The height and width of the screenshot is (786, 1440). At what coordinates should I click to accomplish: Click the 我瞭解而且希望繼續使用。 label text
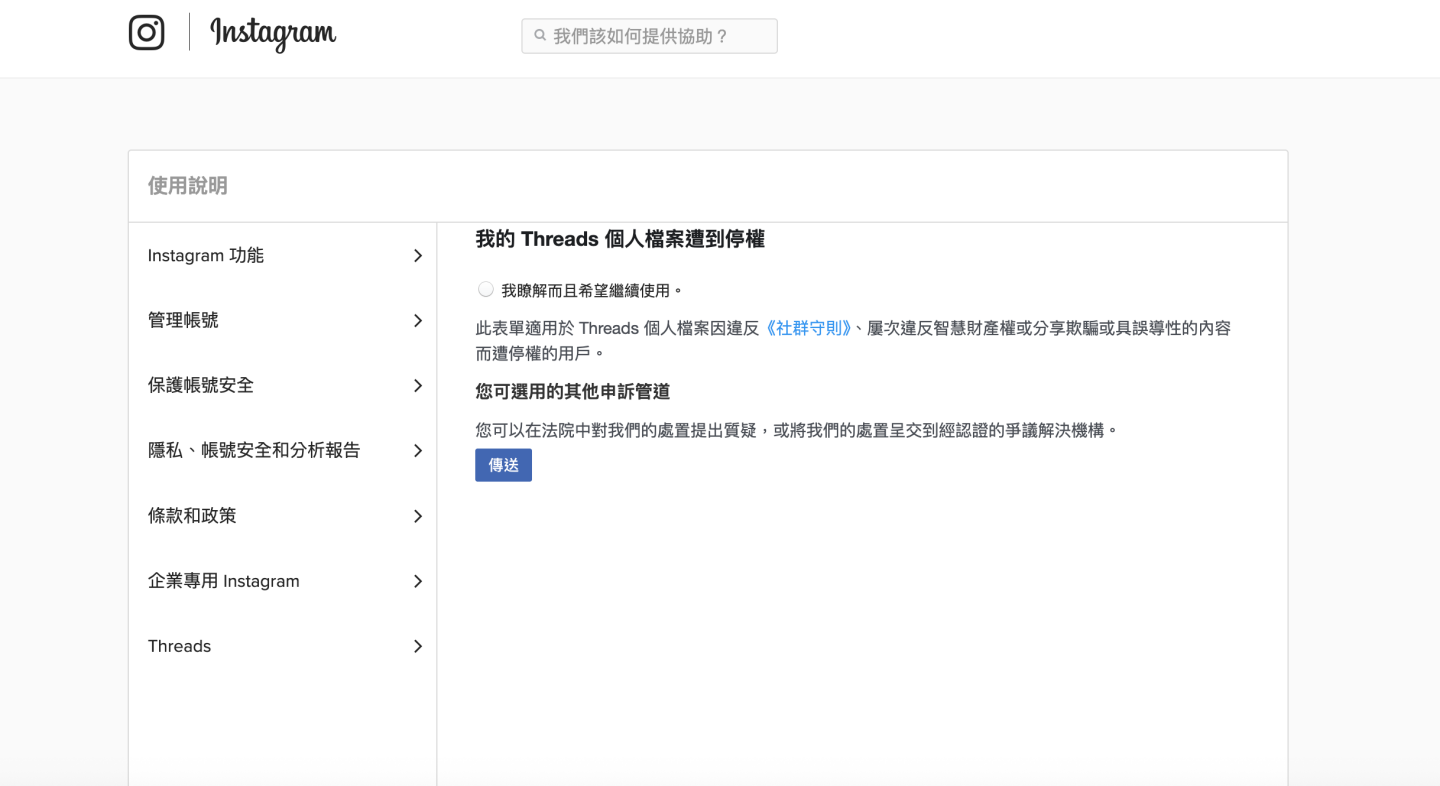coord(592,291)
